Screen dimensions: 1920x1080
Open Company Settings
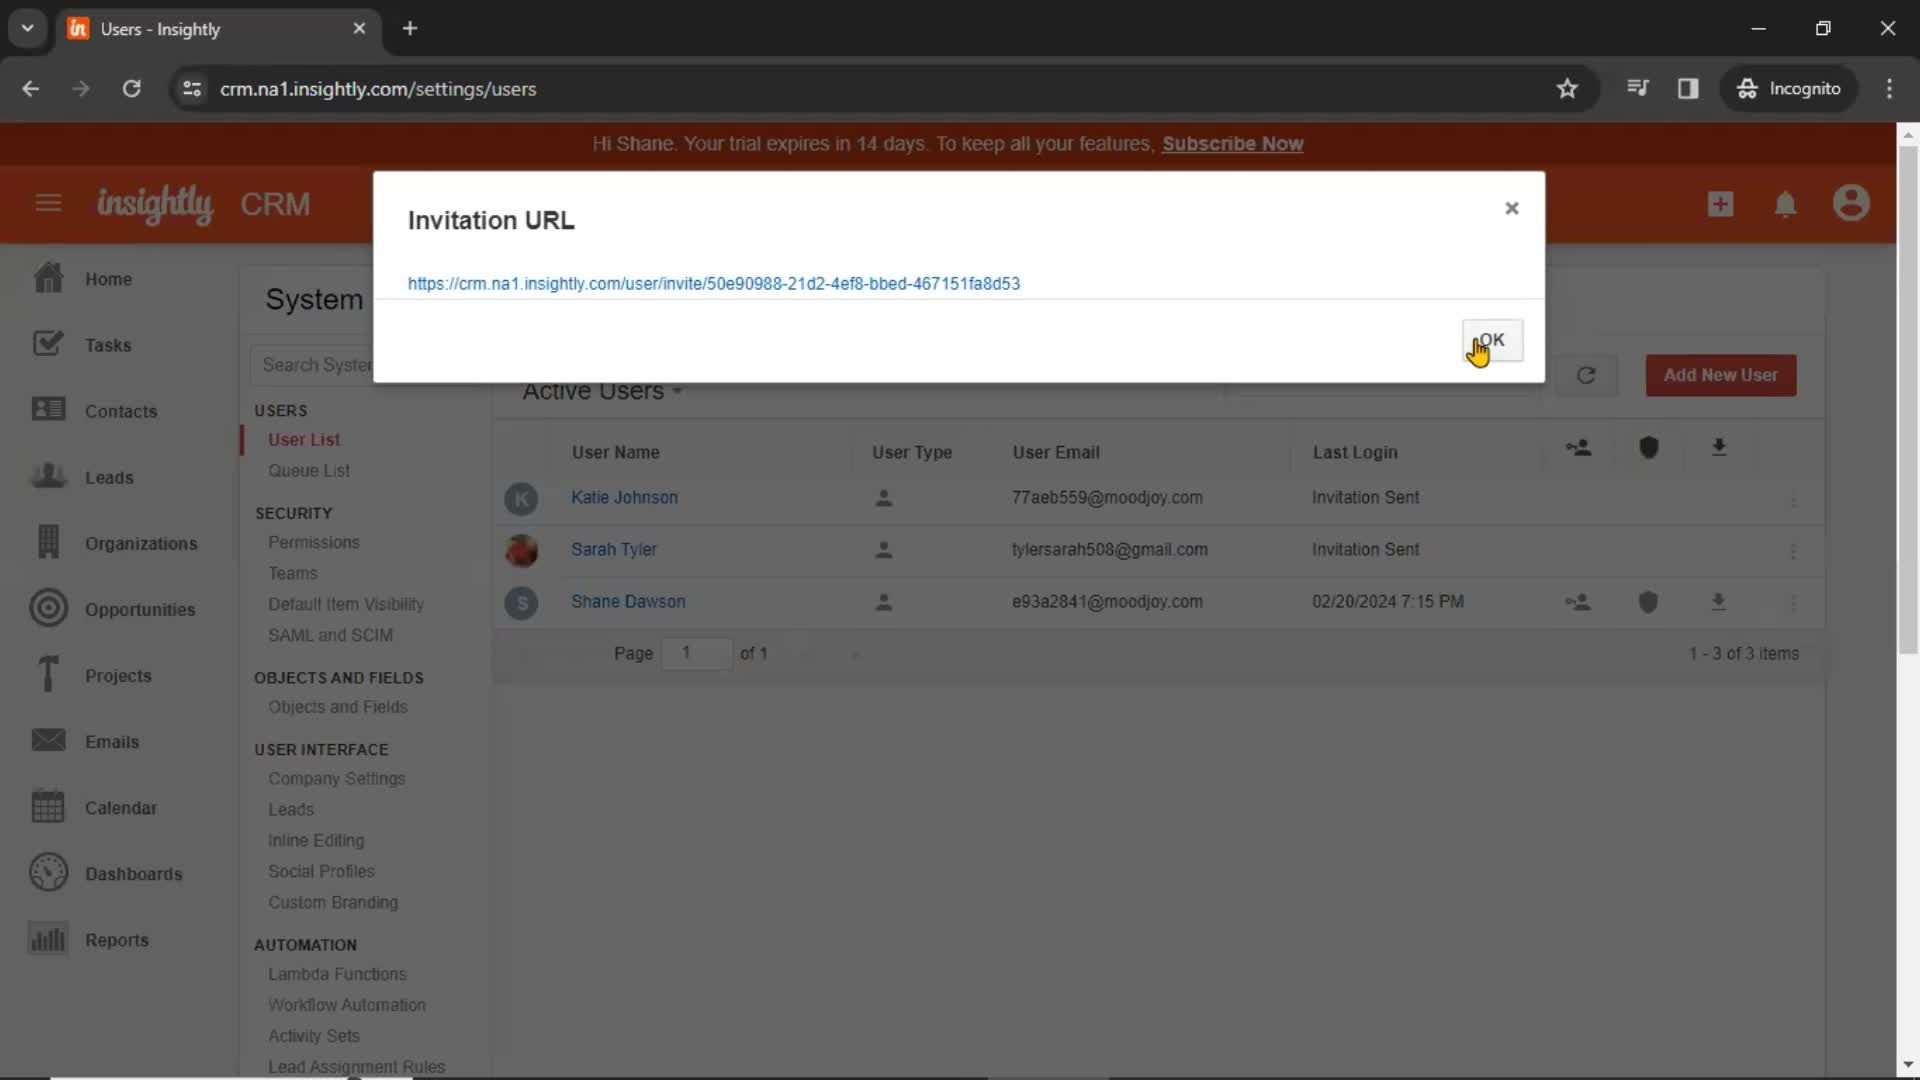(337, 779)
